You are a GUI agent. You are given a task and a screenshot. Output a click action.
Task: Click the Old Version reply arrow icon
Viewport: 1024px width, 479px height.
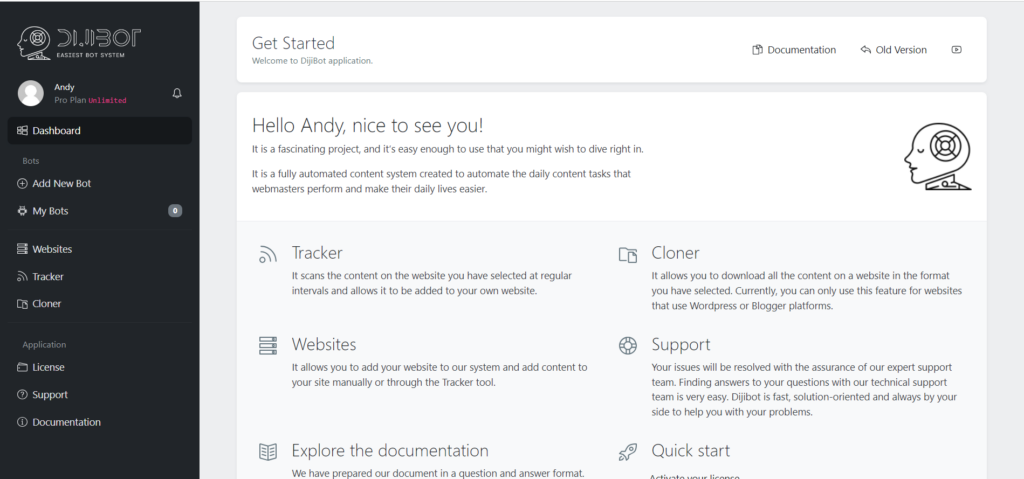(865, 50)
